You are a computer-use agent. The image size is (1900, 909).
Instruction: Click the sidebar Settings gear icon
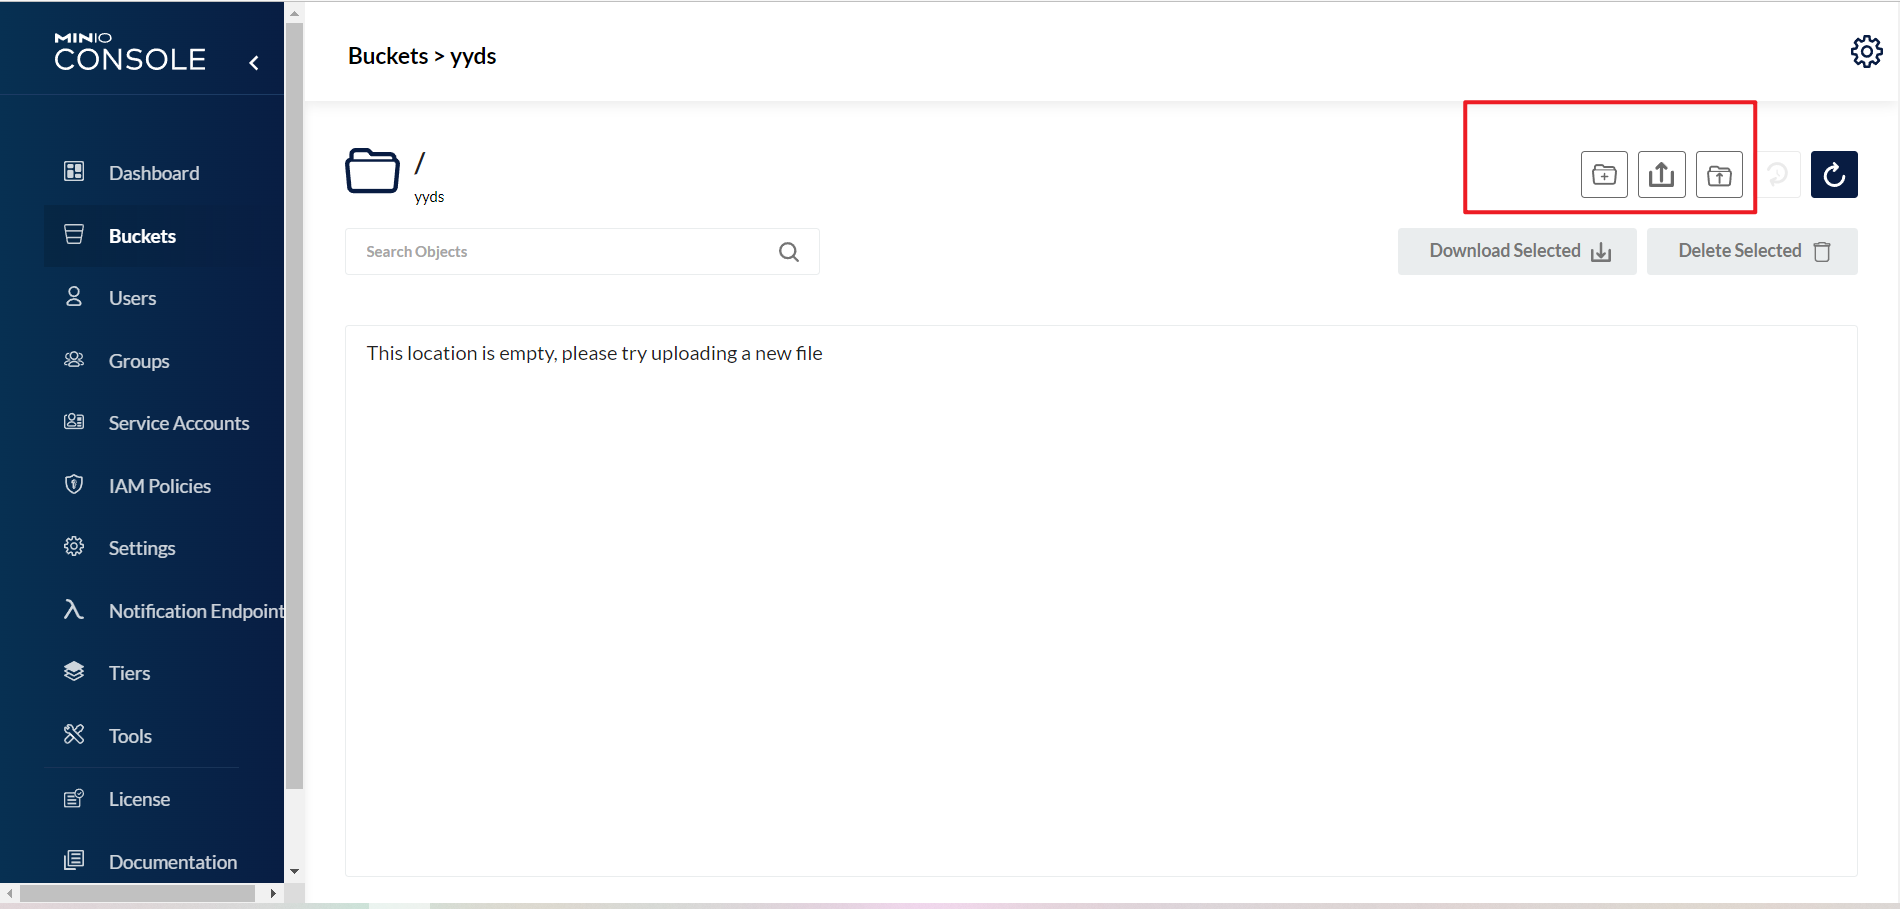point(74,546)
